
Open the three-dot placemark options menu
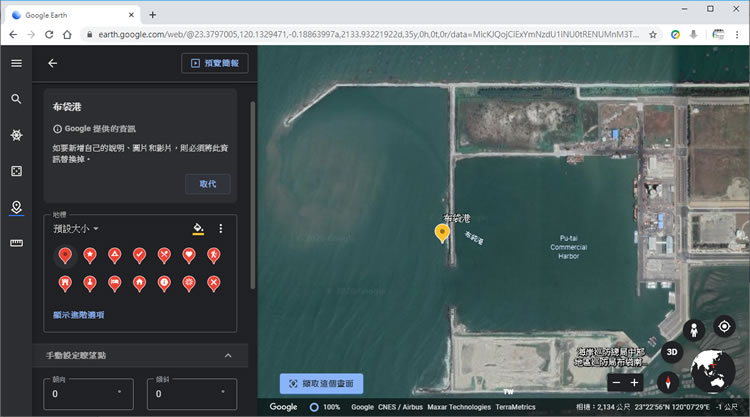coord(221,229)
